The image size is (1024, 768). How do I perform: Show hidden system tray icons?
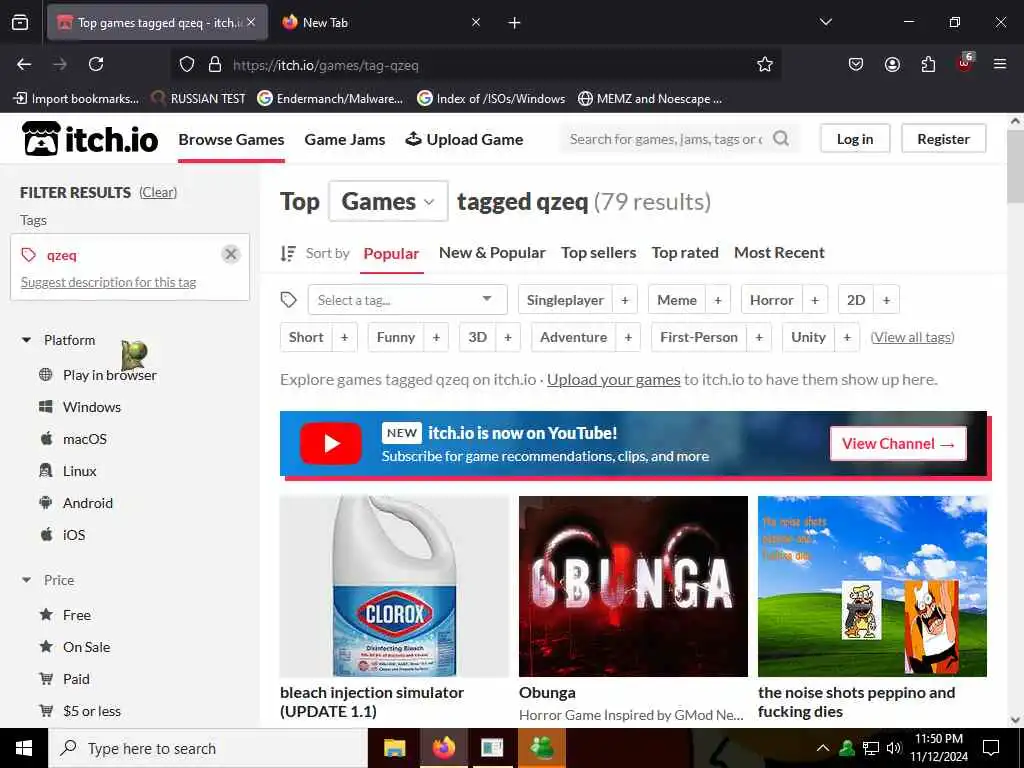(x=823, y=748)
